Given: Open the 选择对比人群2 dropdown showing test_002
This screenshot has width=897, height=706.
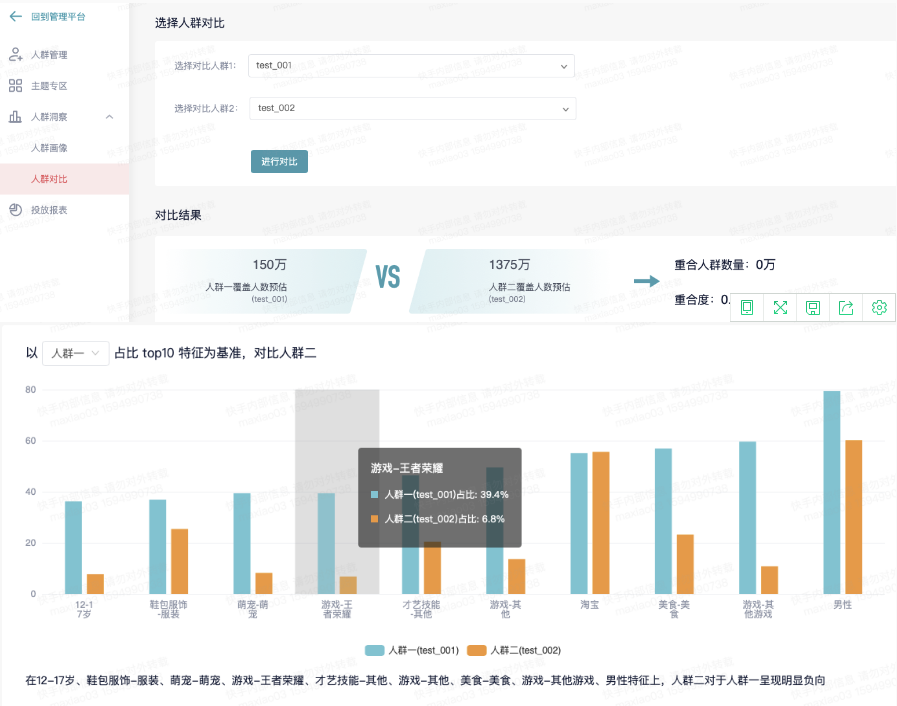Looking at the screenshot, I should tap(412, 108).
